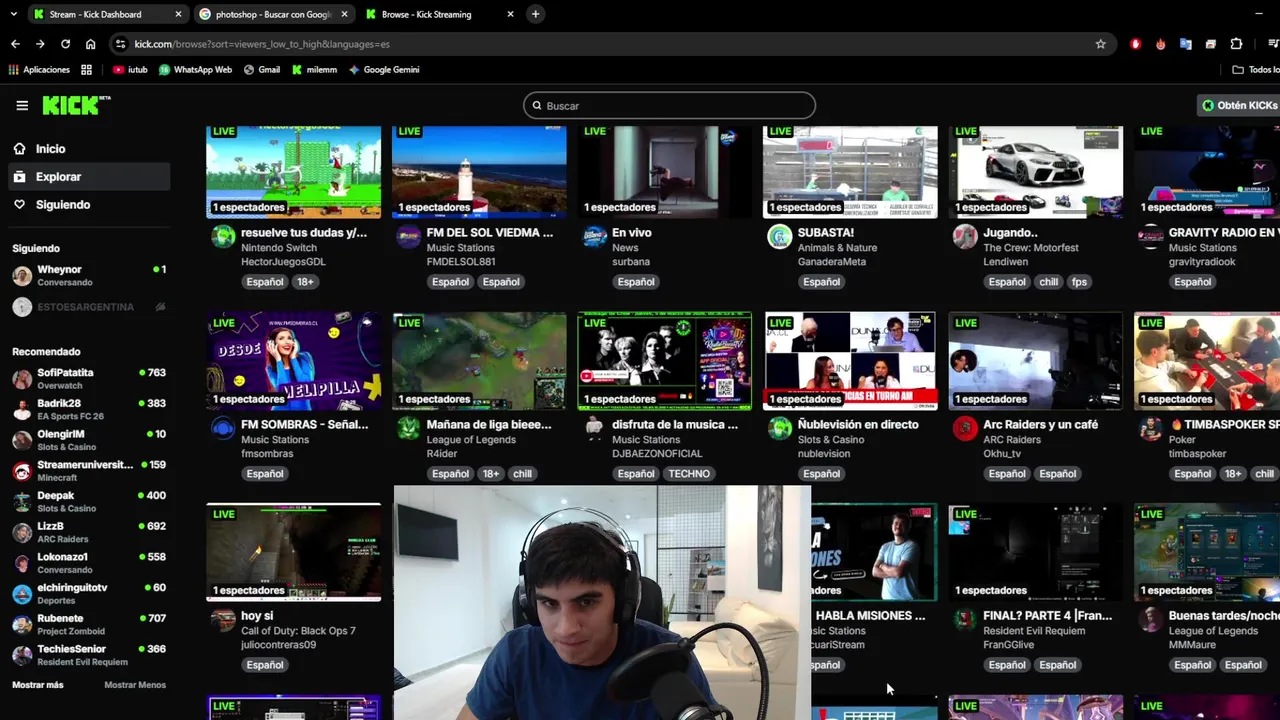
Task: Open Badrik28 in the Recomendado list
Action: [89, 409]
